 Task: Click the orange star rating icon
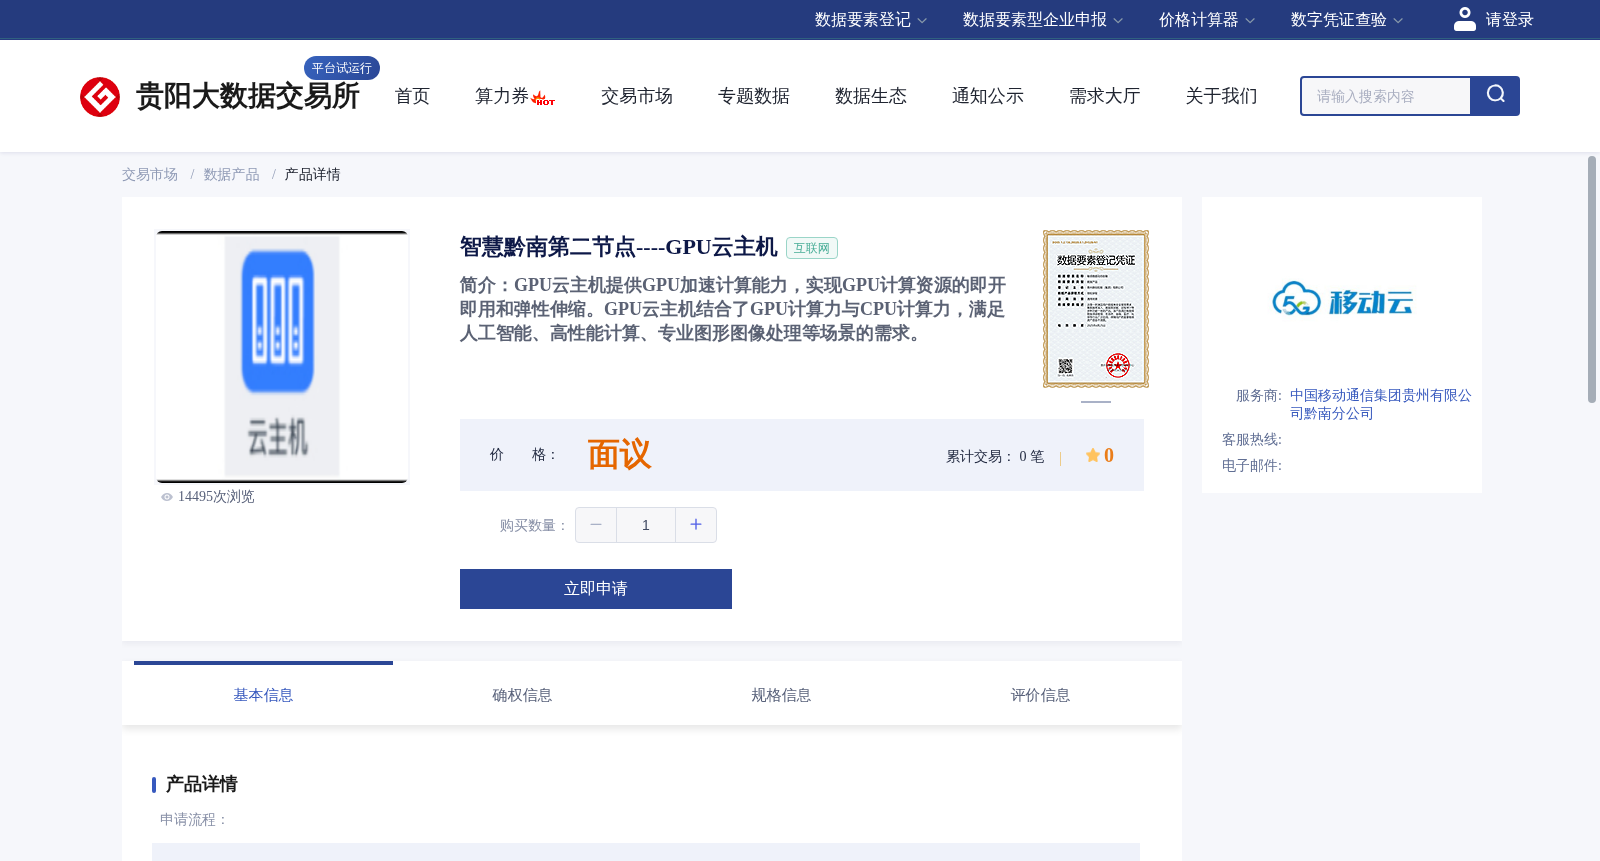[1093, 455]
